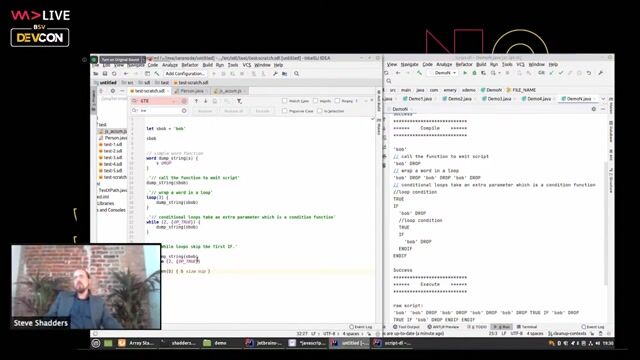
Task: Debug DemoN with bug icon
Action: [x=474, y=73]
